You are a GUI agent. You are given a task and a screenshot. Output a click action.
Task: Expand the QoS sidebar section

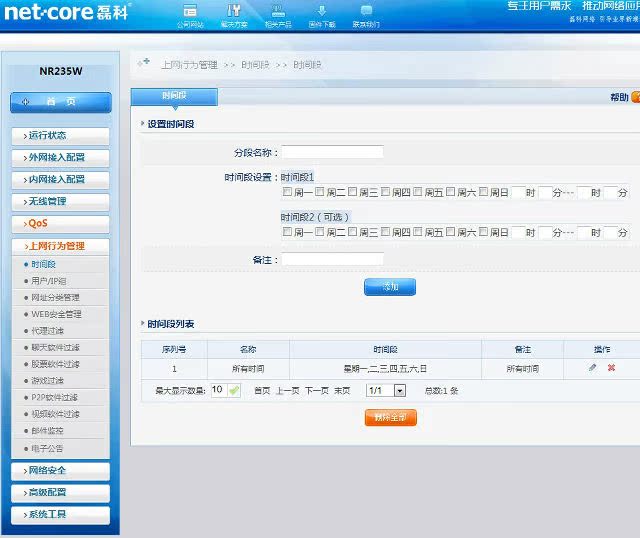[60, 223]
